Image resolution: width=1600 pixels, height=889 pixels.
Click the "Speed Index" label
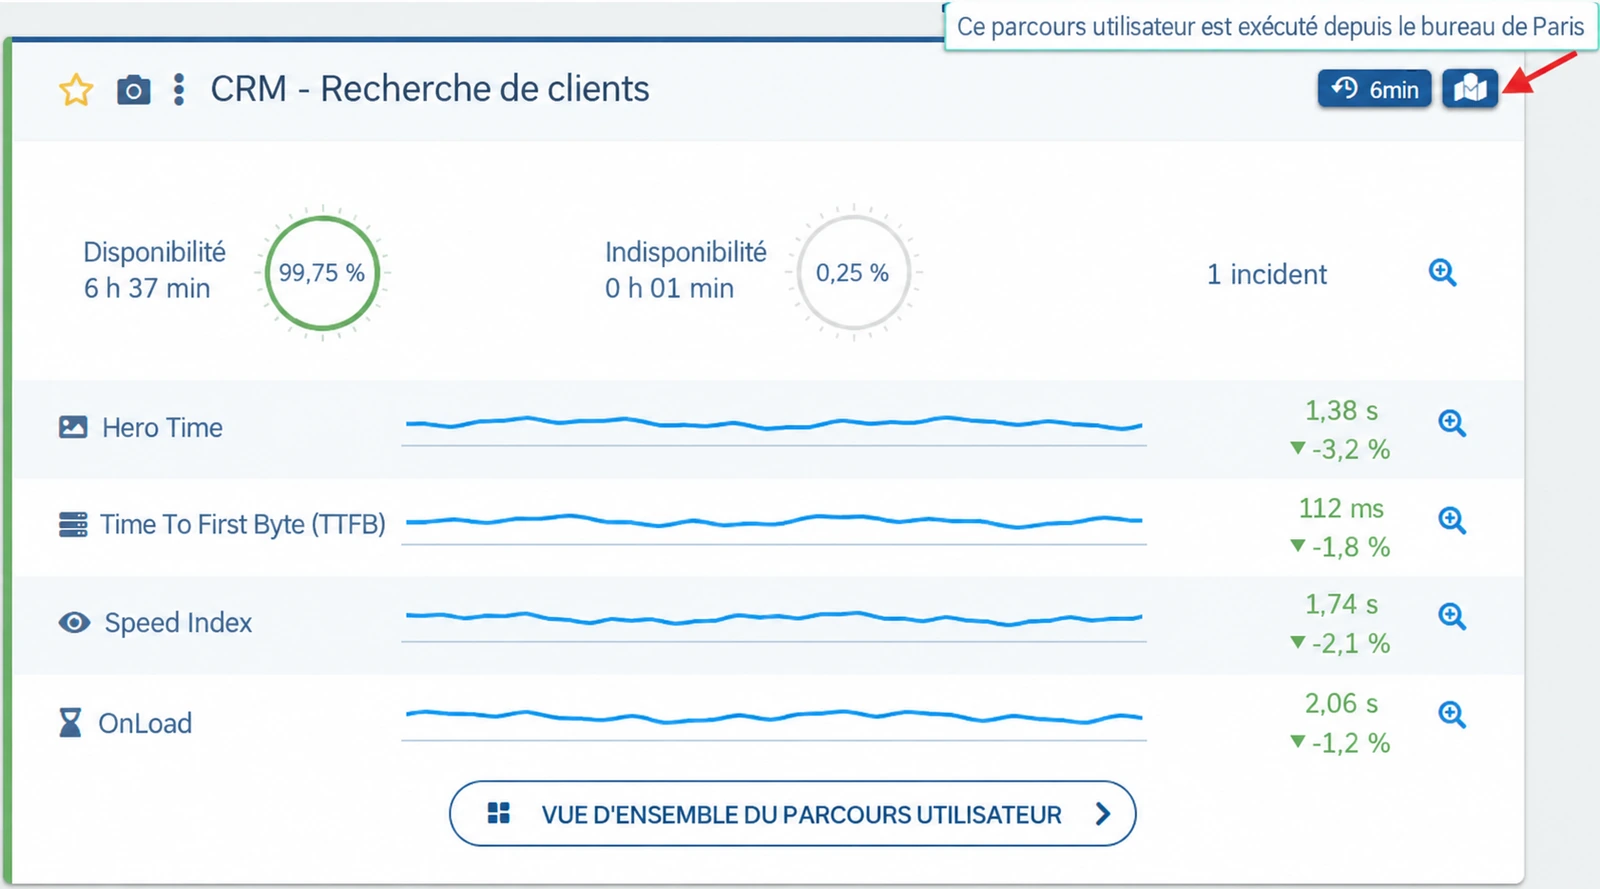[178, 622]
